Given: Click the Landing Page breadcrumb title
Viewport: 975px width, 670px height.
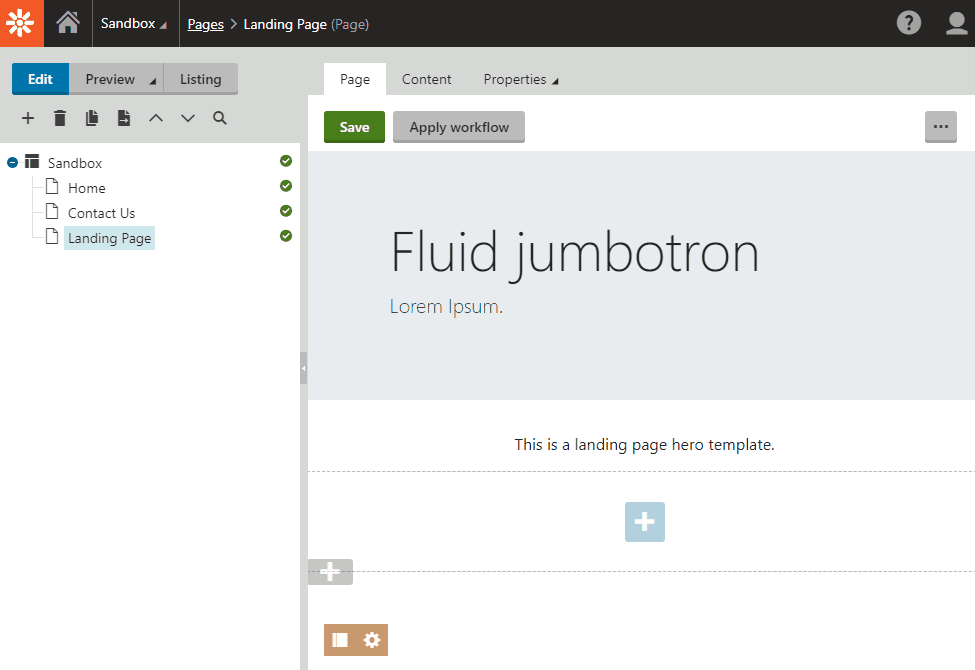Looking at the screenshot, I should tap(285, 24).
